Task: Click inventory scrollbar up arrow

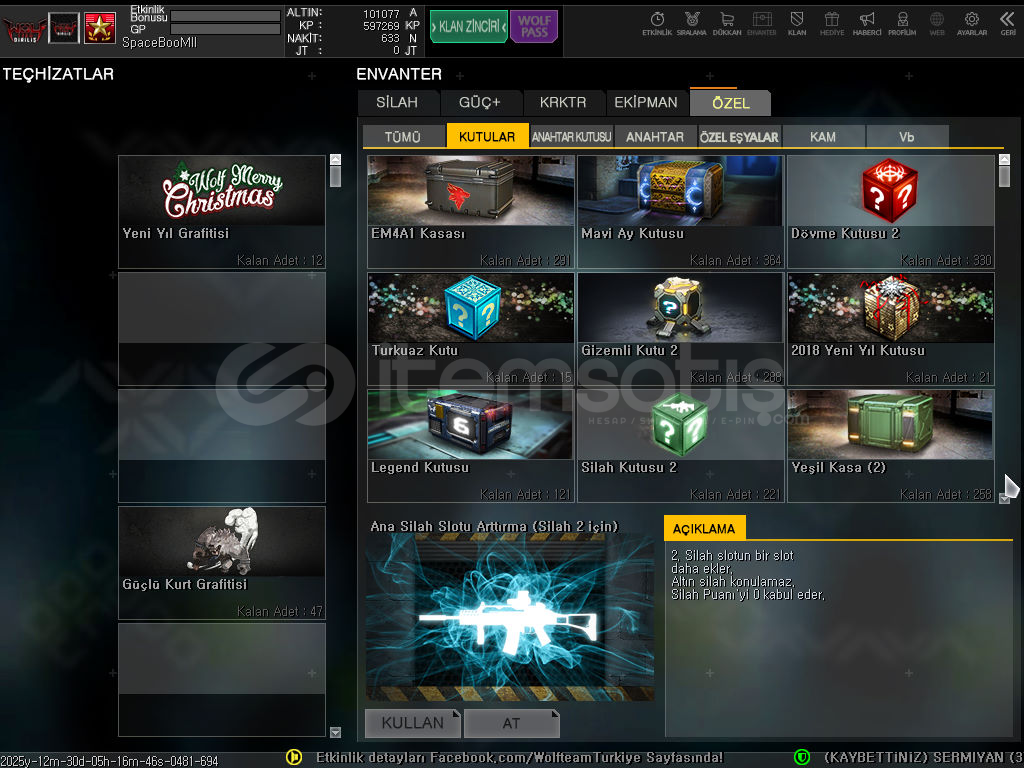Action: pyautogui.click(x=1004, y=159)
